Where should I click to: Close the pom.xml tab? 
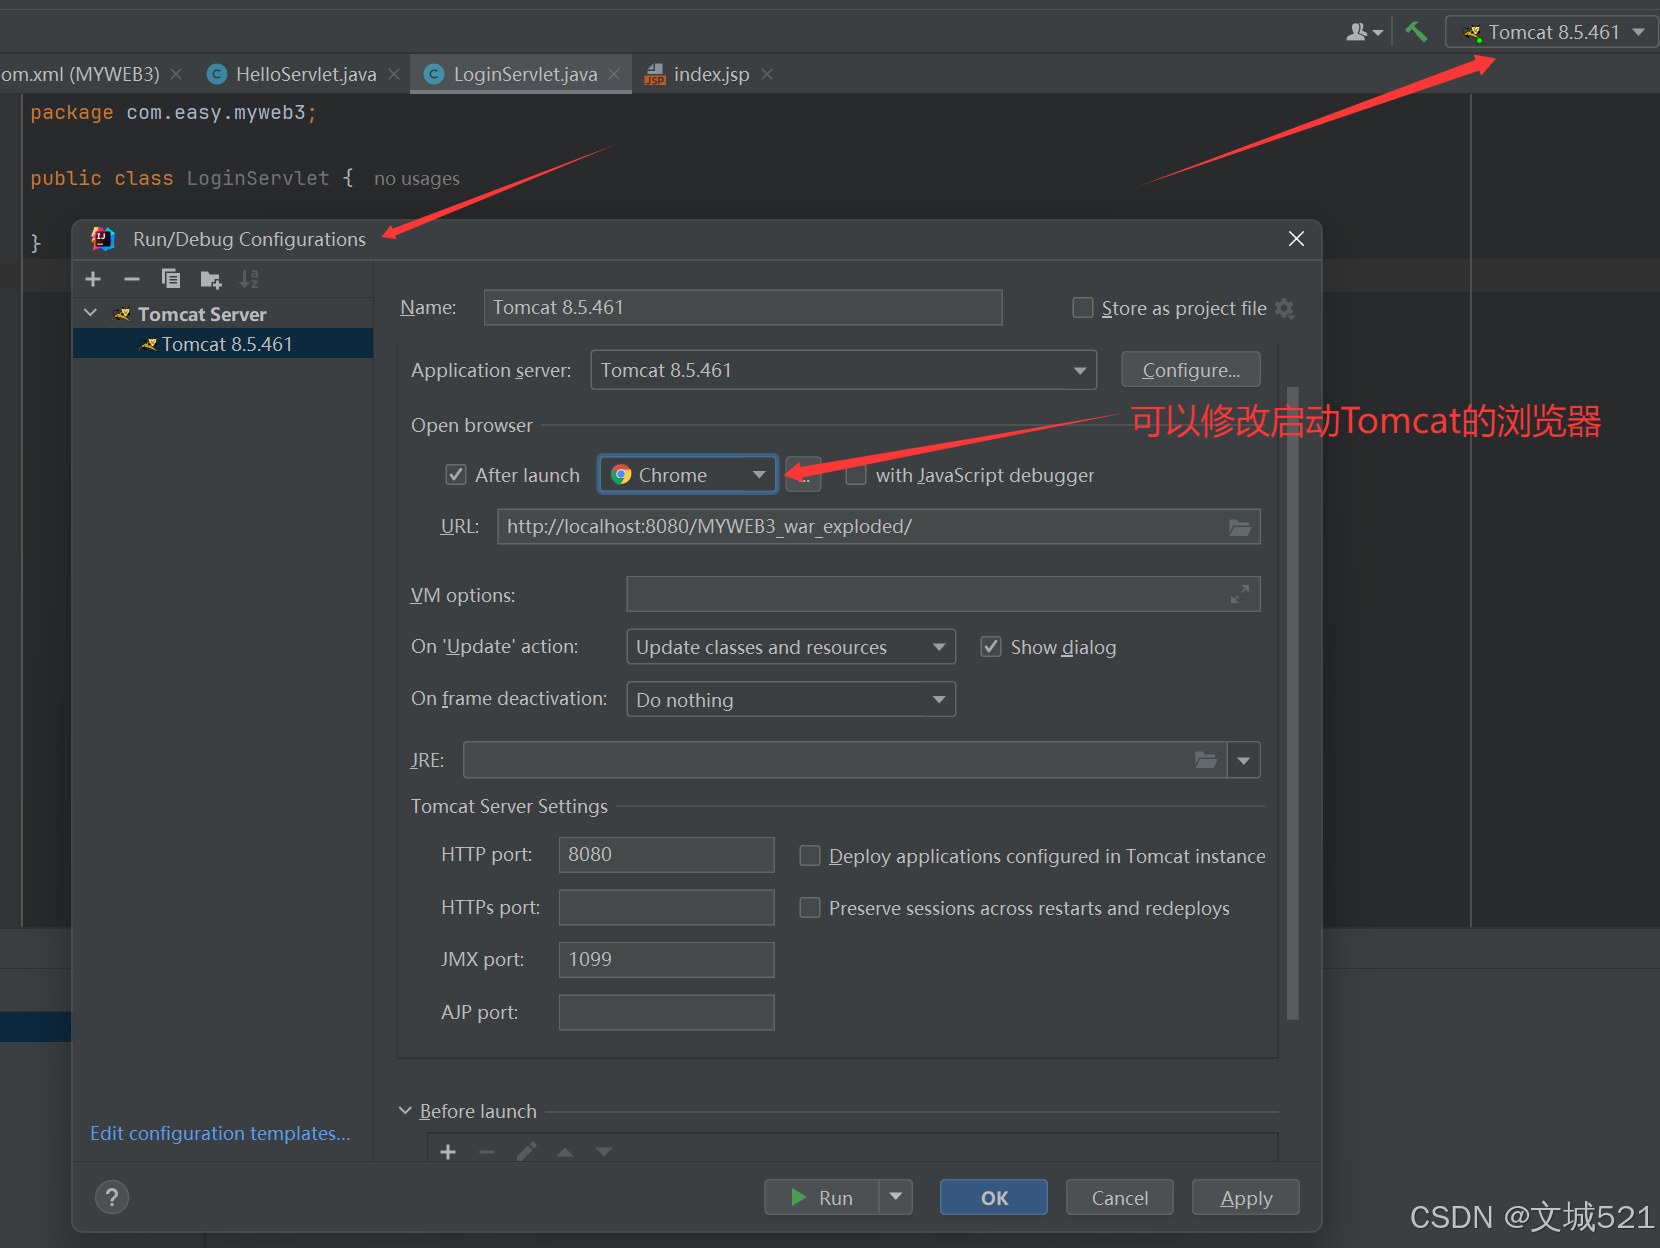(176, 74)
